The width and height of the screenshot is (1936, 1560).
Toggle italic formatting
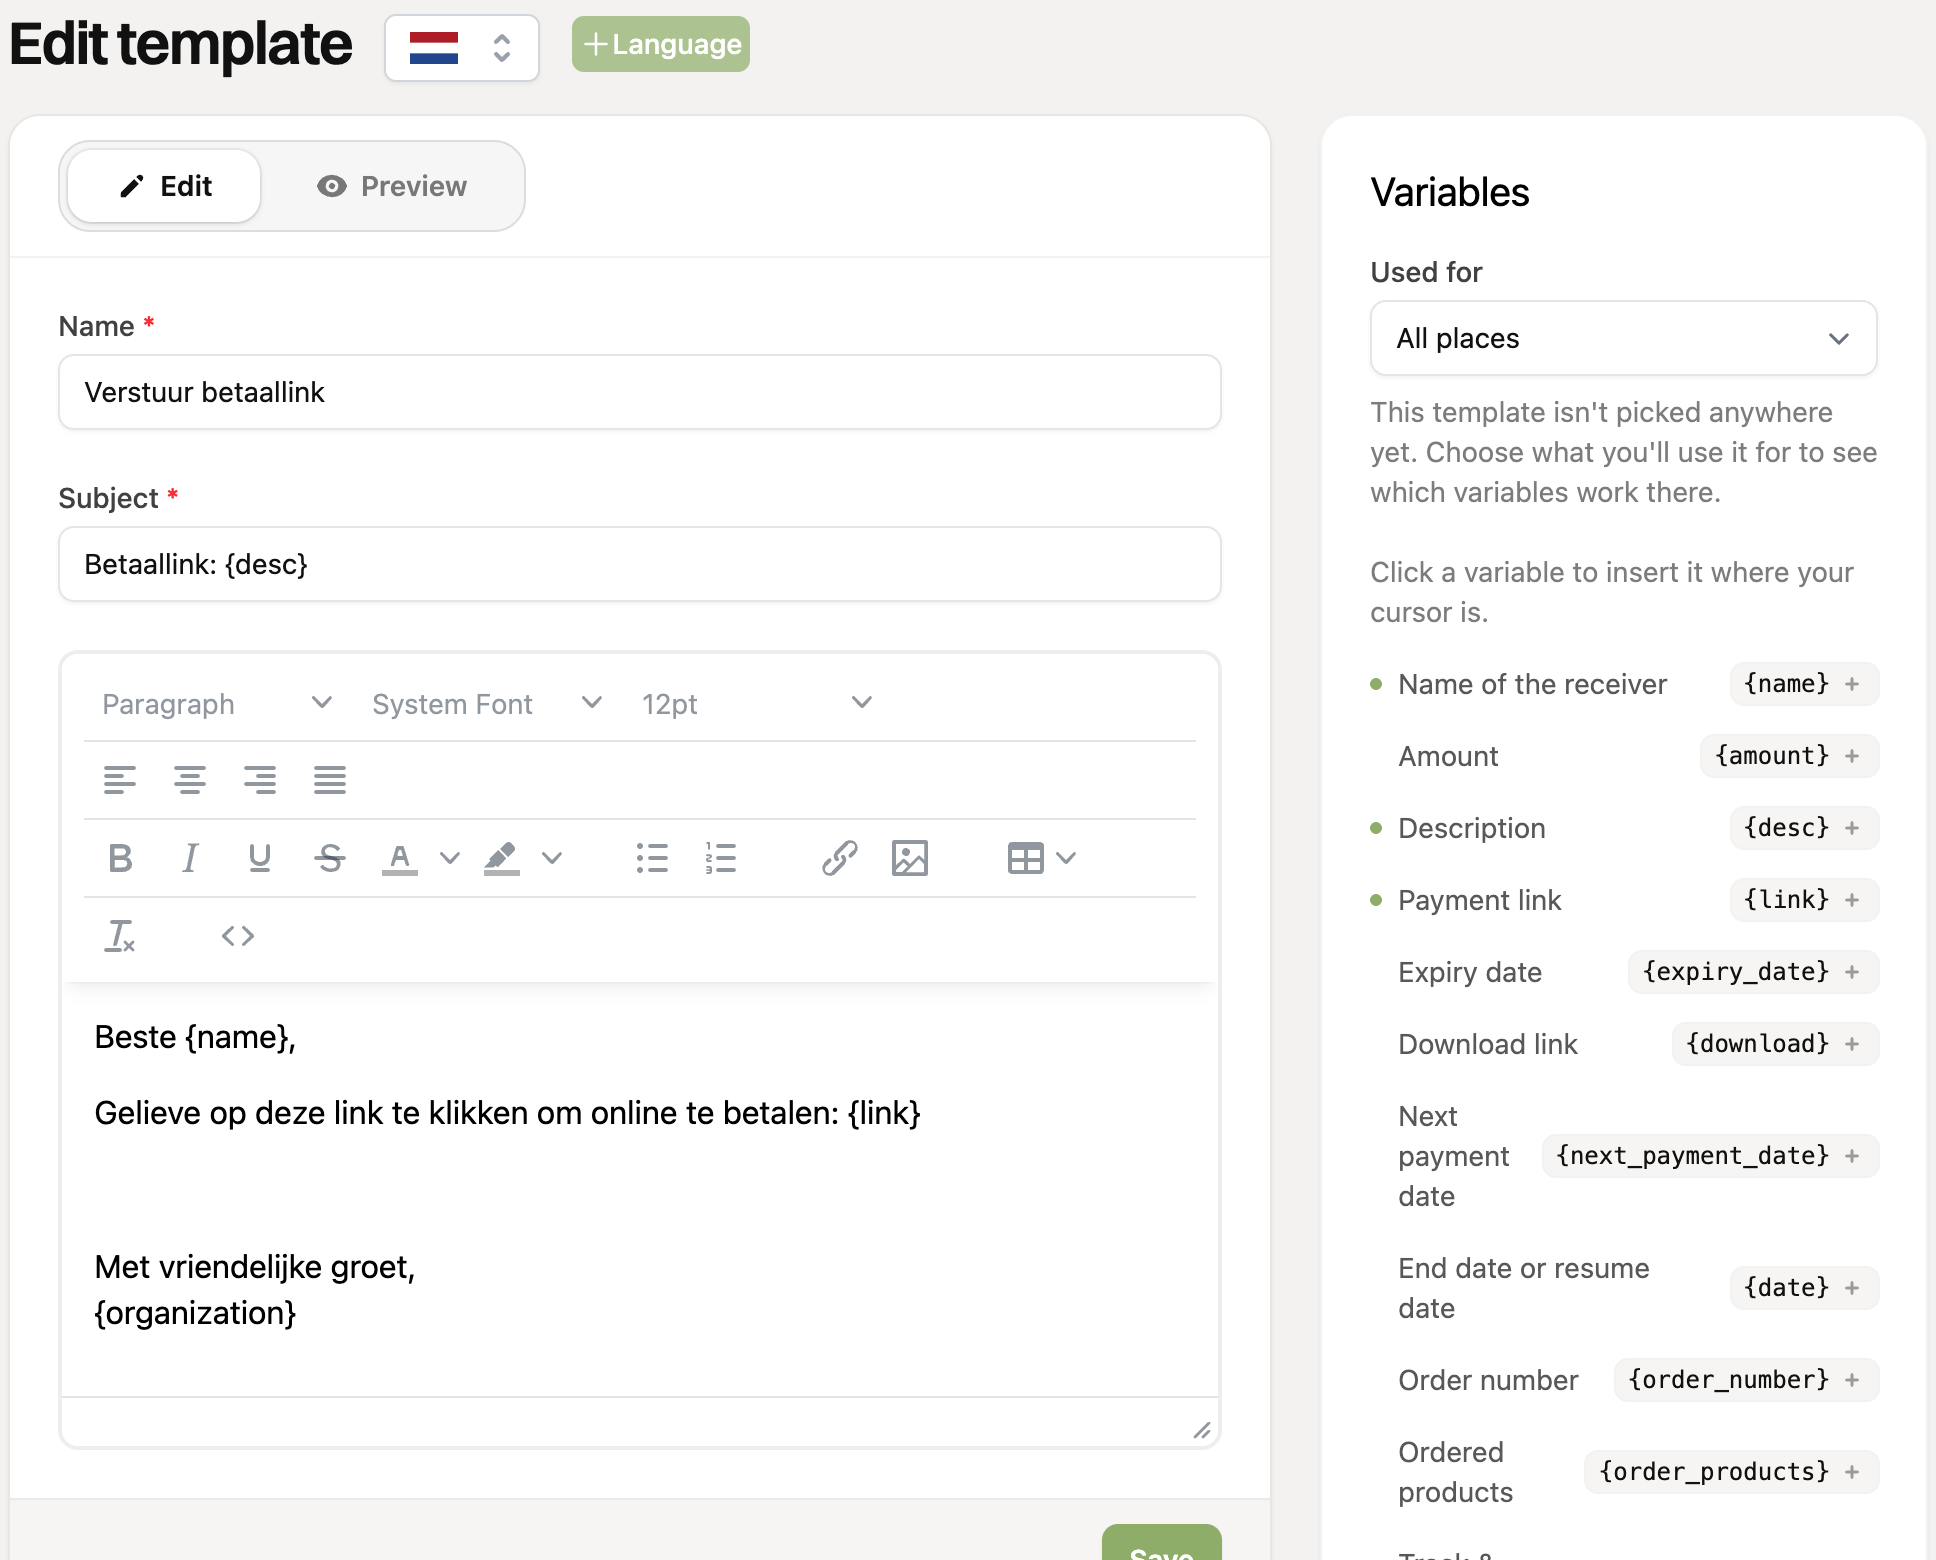pyautogui.click(x=190, y=857)
